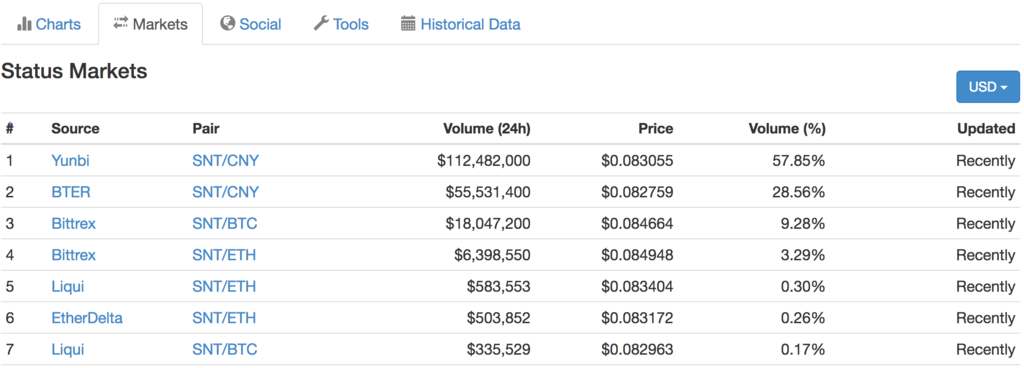Click the 0.30% volume share cell

803,286
